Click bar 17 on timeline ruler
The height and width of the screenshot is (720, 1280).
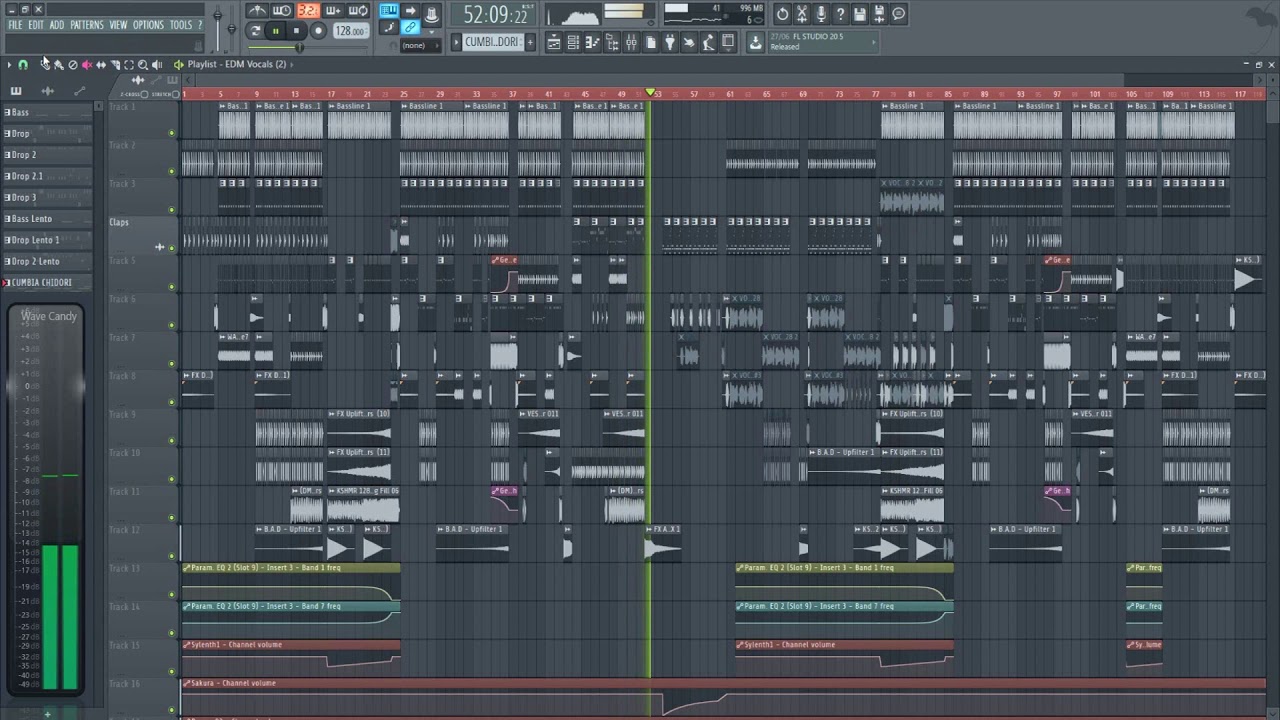pos(331,94)
